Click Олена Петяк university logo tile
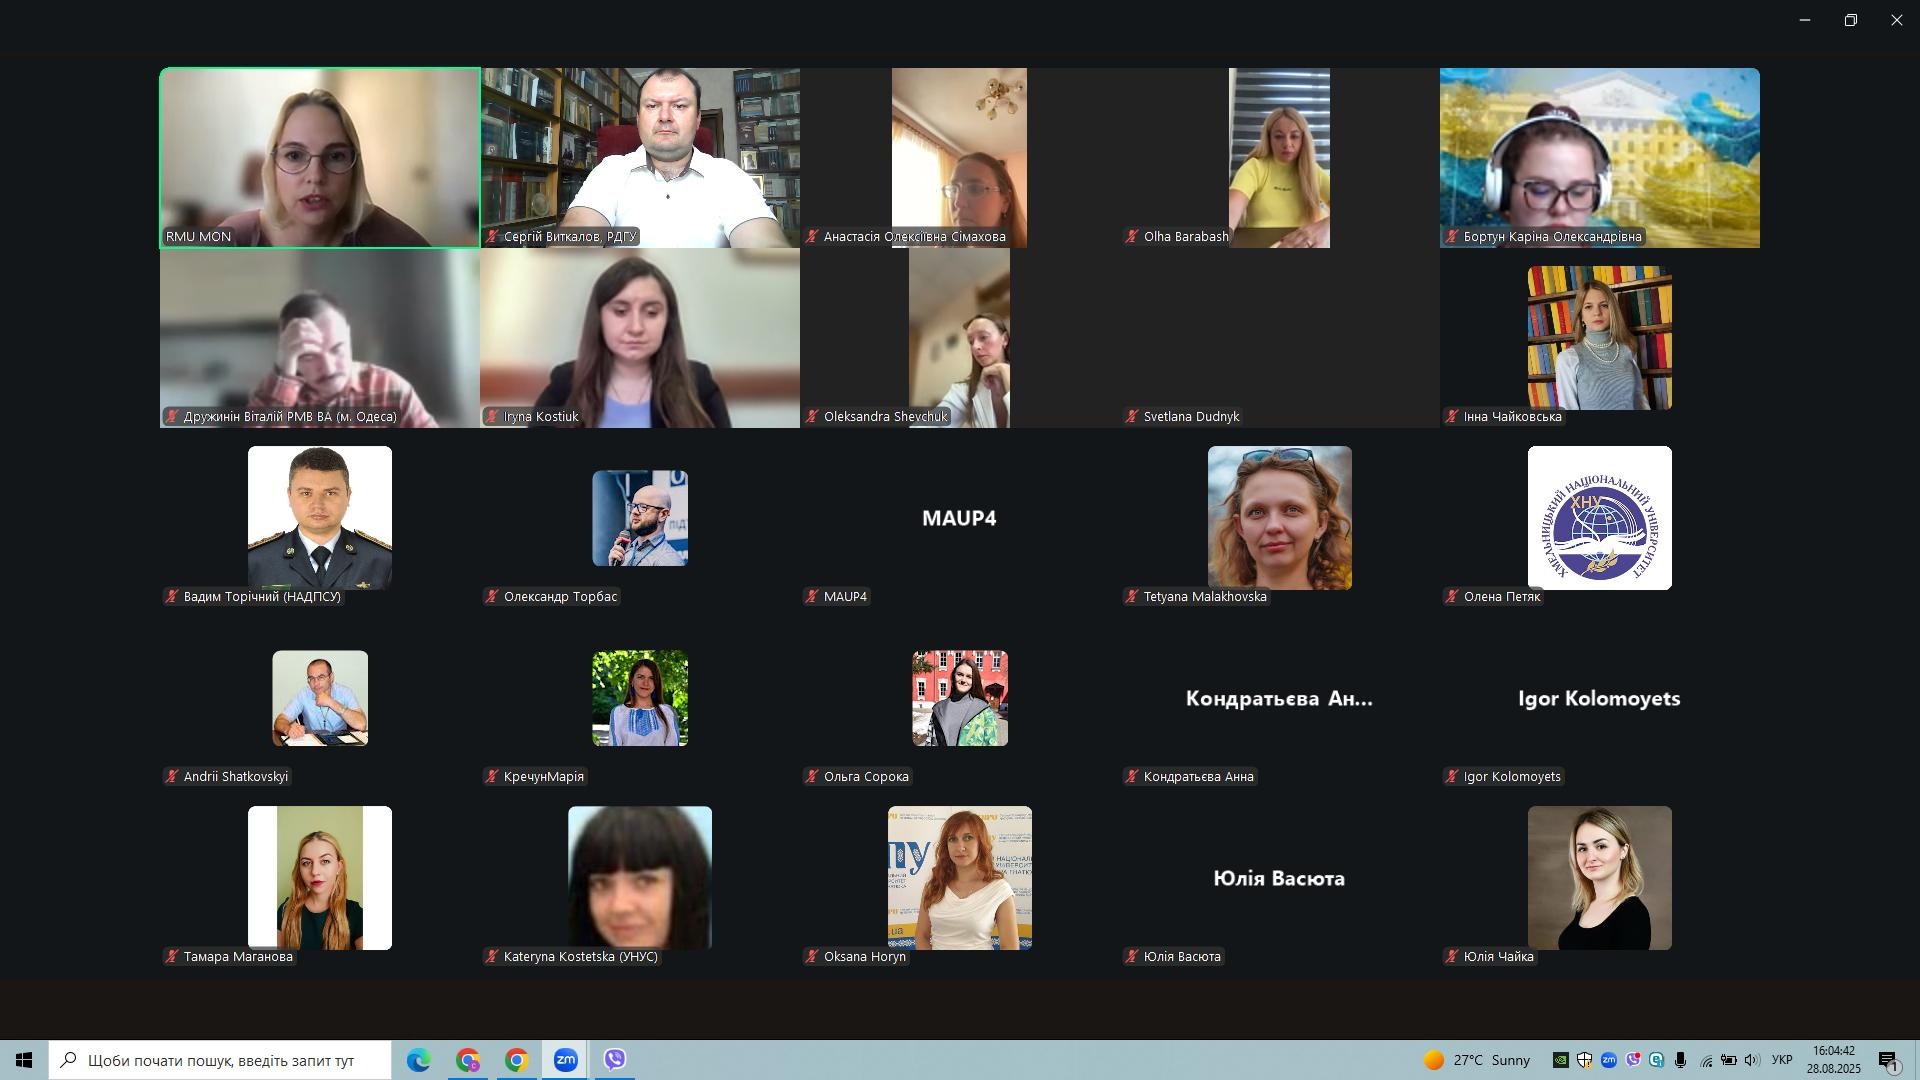1920x1080 pixels. pyautogui.click(x=1599, y=518)
